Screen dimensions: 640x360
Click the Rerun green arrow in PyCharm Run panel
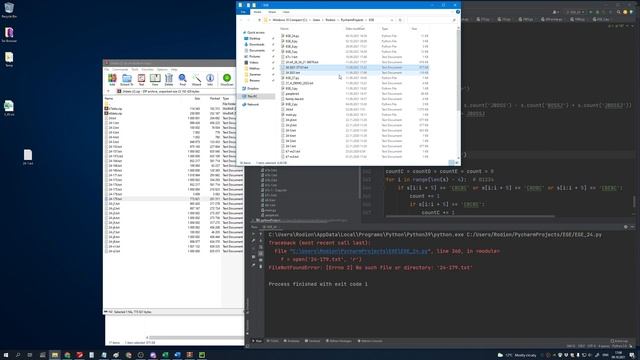253,235
